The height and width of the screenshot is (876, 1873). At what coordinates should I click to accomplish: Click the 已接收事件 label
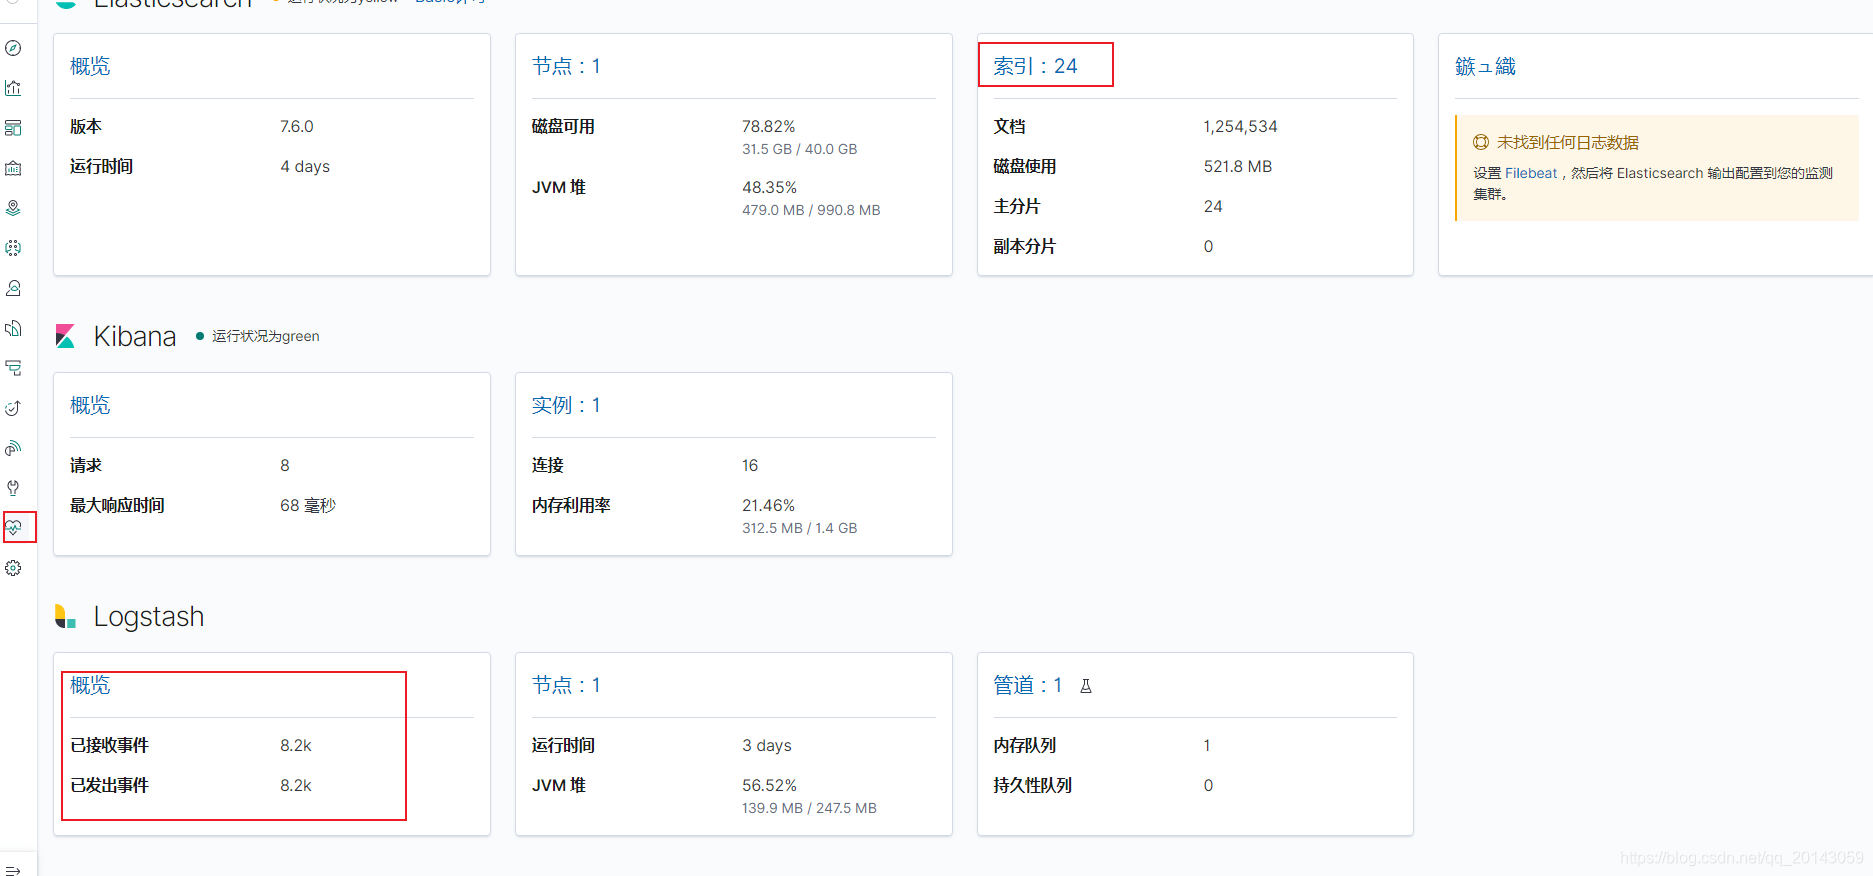tap(110, 746)
